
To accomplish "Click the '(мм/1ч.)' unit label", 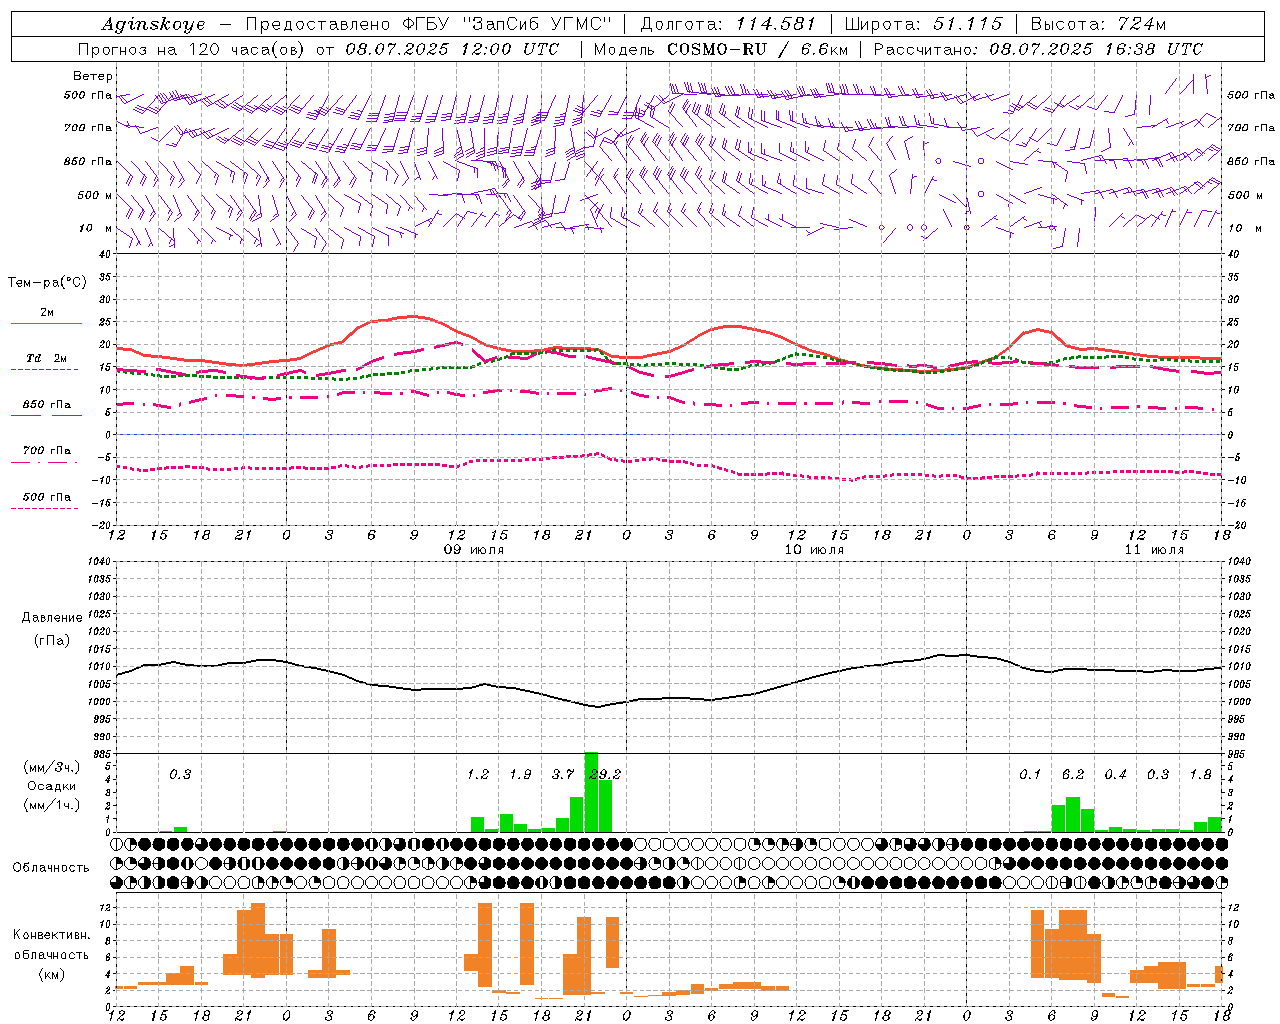I will point(52,805).
